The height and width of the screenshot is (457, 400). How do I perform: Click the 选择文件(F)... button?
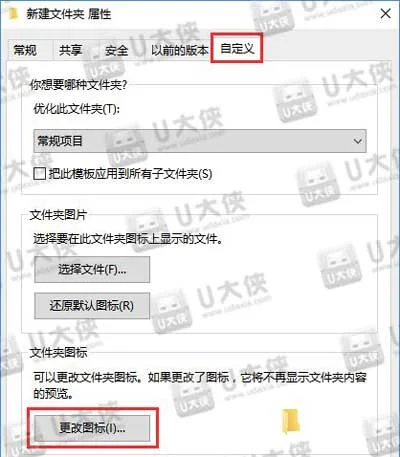click(x=92, y=269)
